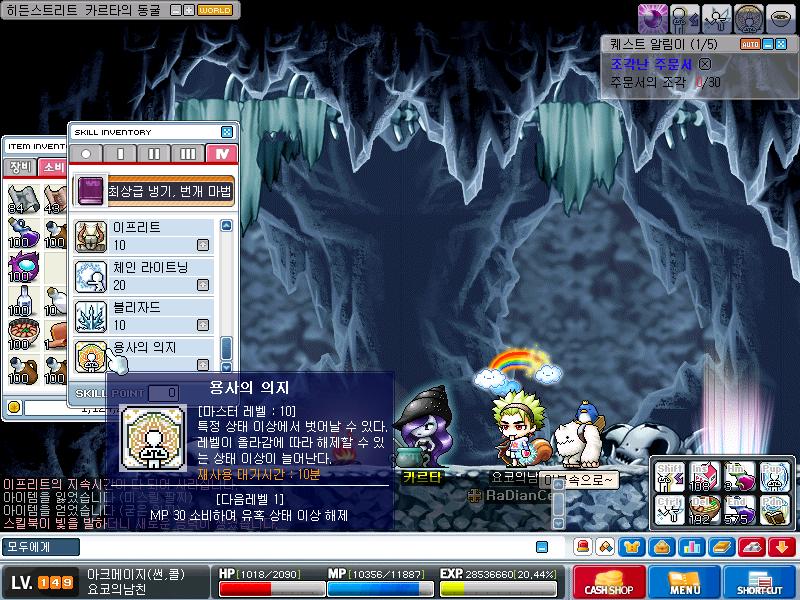This screenshot has height=600, width=800.
Task: Minimize the quest helper panel
Action: [768, 44]
